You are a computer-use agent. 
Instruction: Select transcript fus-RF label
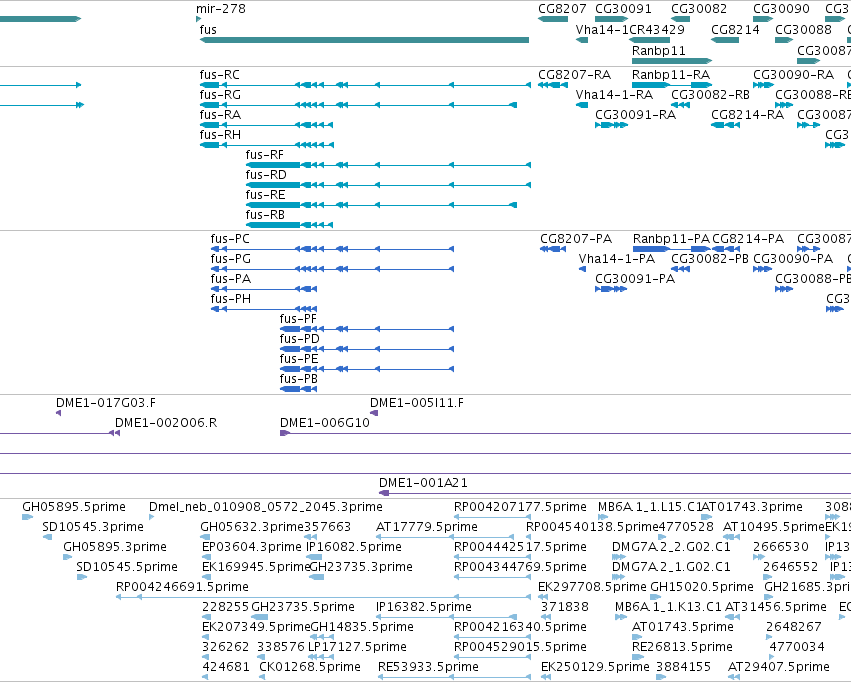[265, 155]
